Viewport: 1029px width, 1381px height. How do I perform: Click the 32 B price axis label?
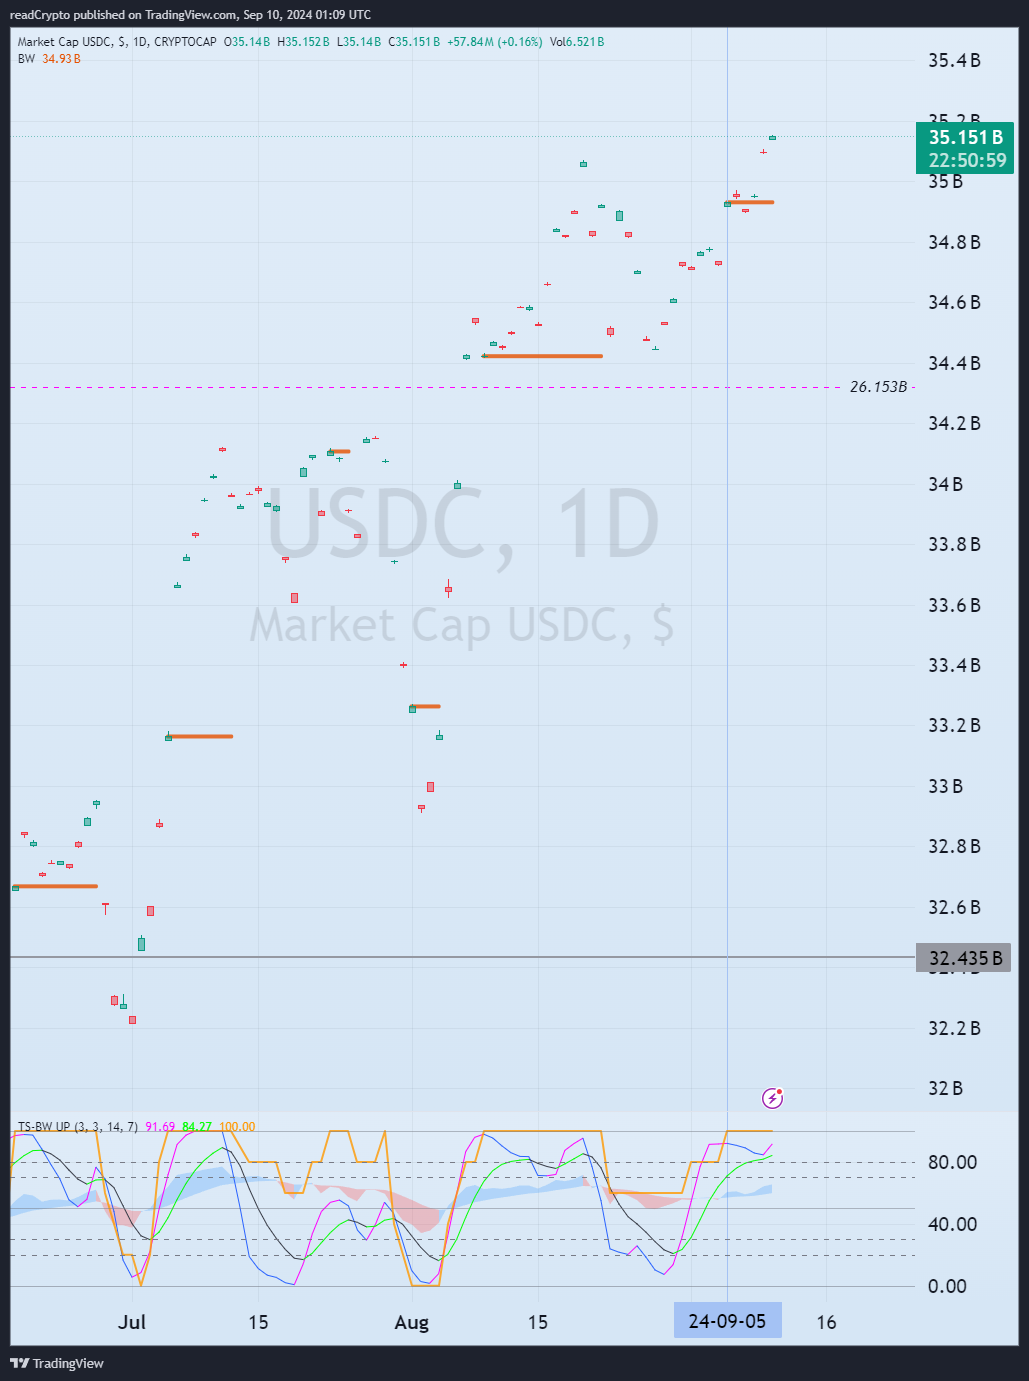point(946,1088)
